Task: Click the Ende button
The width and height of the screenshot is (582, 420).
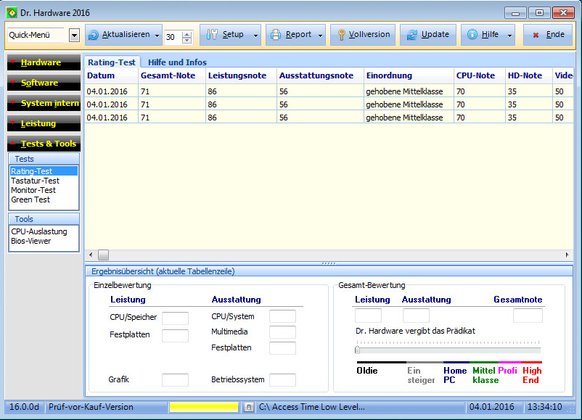Action: [547, 35]
